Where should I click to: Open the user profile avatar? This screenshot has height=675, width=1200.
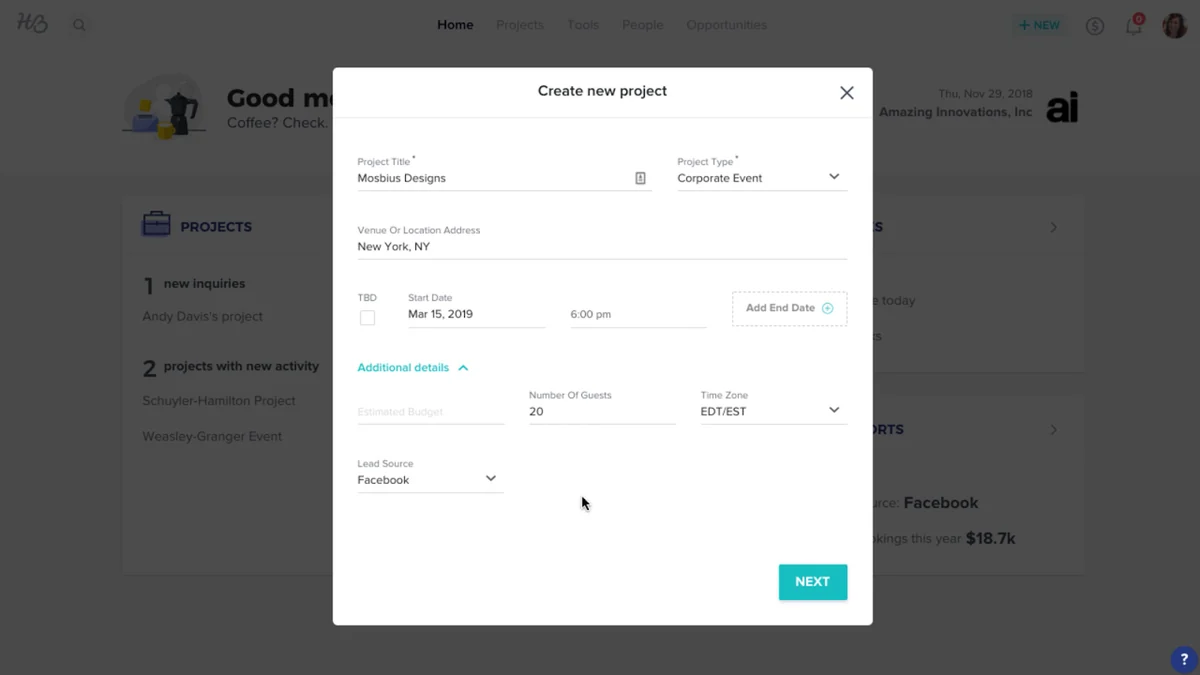(1174, 25)
